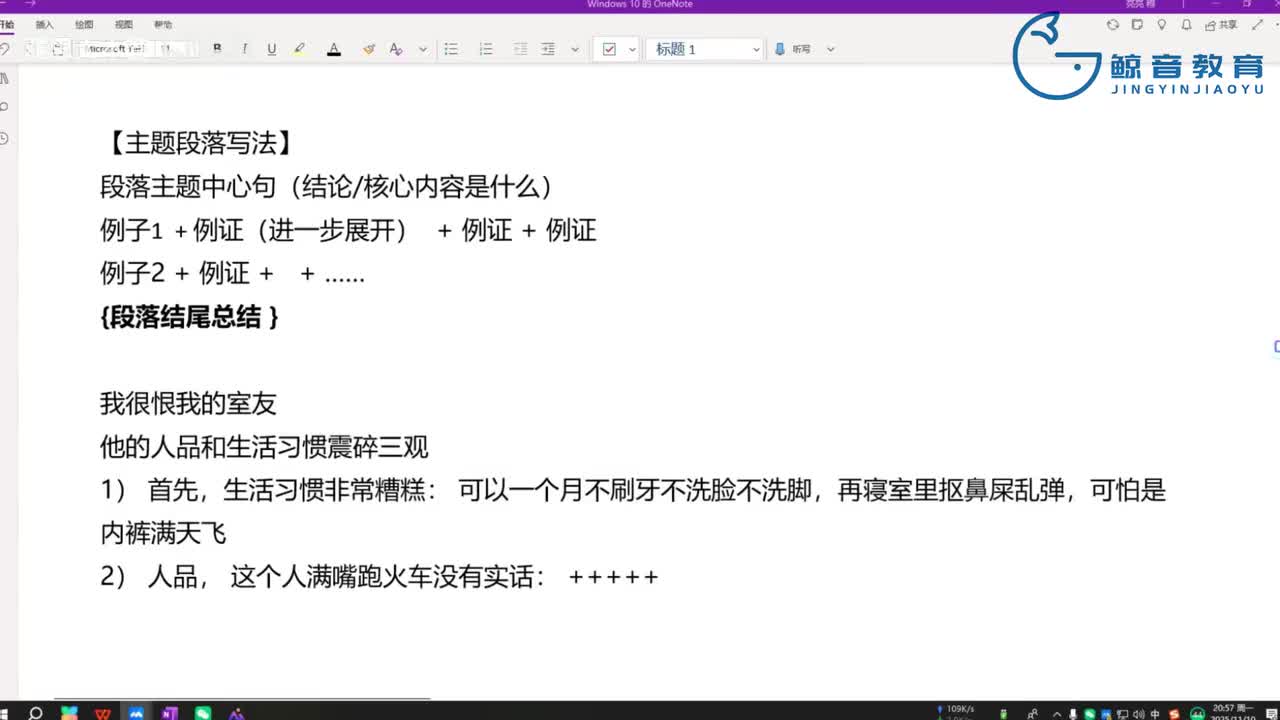The image size is (1280, 720).
Task: Apply the font color A button
Action: (333, 49)
